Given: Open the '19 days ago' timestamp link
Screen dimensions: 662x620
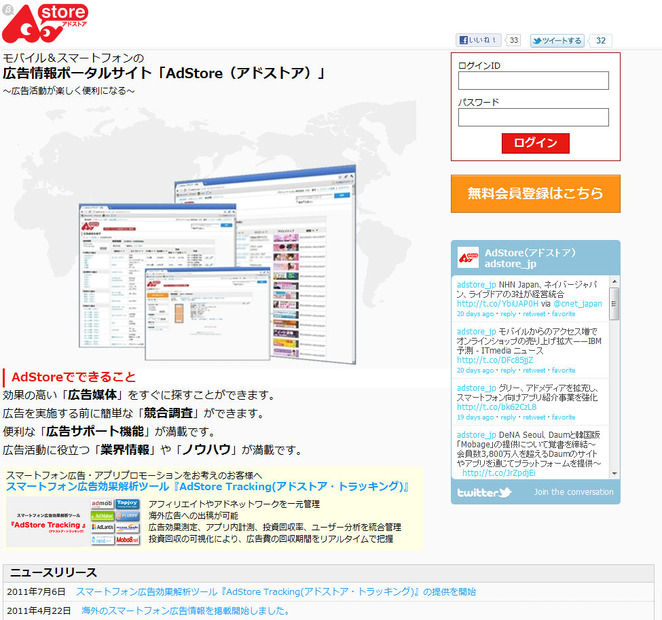Looking at the screenshot, I should (x=475, y=417).
